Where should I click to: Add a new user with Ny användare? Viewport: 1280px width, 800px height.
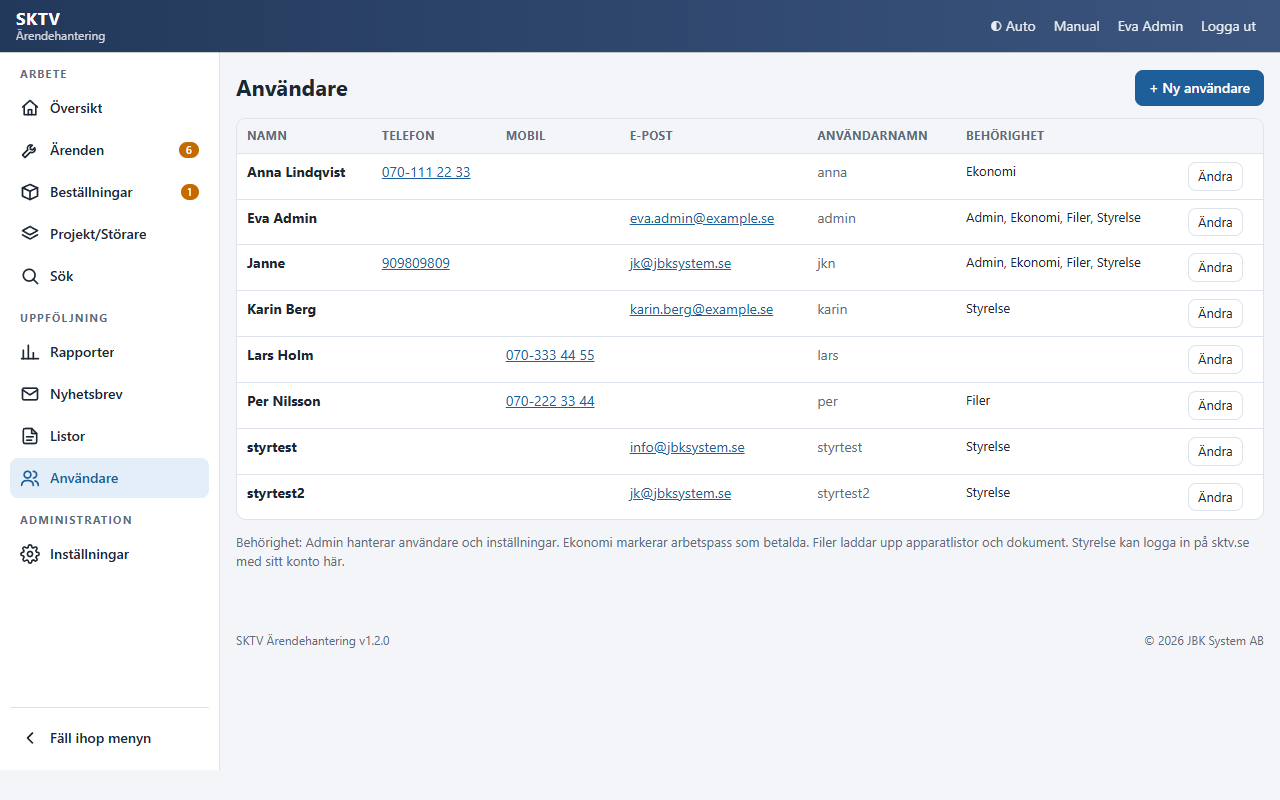tap(1199, 88)
